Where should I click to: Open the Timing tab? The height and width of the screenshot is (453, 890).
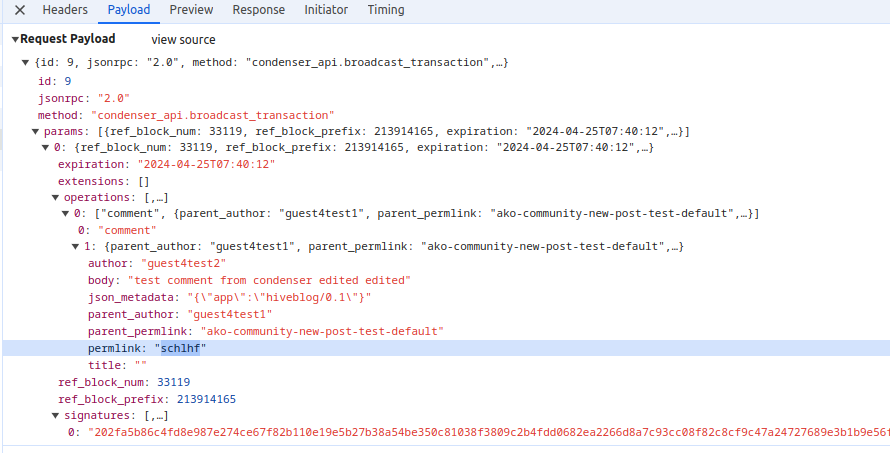pos(385,10)
